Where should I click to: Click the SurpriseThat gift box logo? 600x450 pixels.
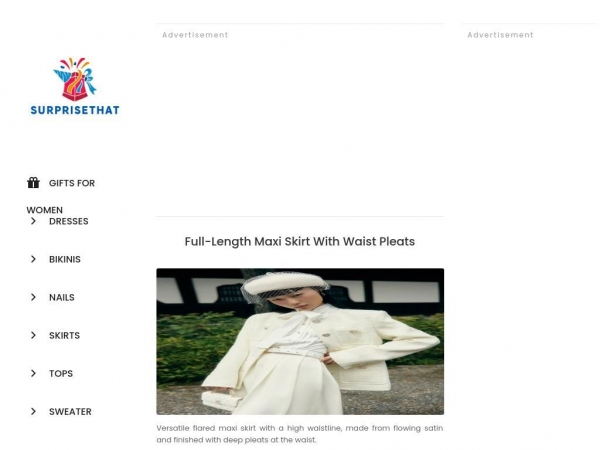coord(75,86)
